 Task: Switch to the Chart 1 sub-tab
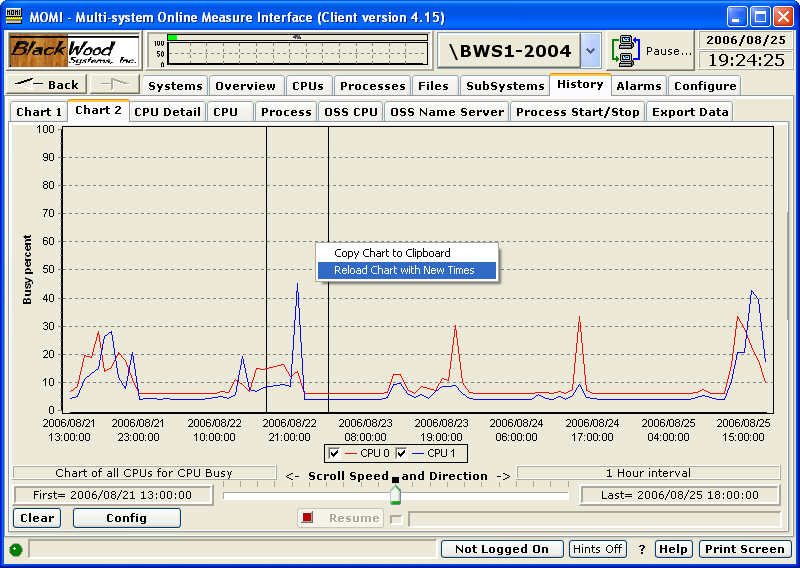[x=39, y=112]
